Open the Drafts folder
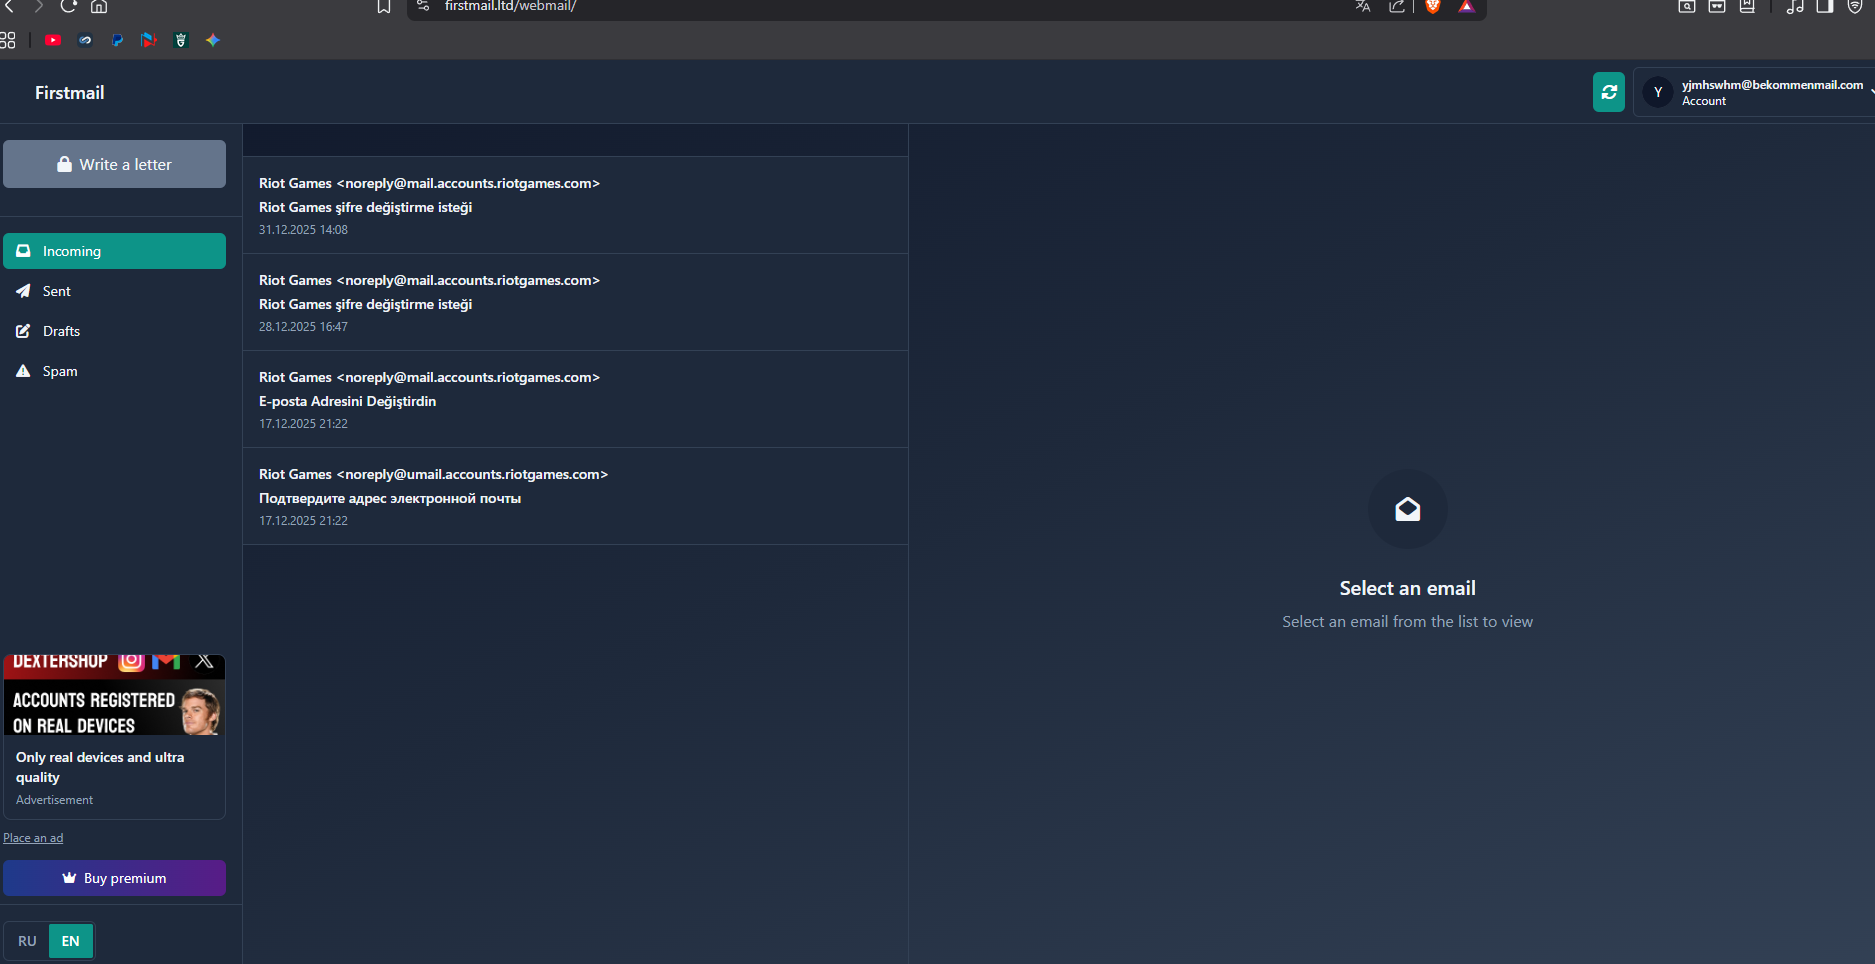1875x964 pixels. point(114,331)
